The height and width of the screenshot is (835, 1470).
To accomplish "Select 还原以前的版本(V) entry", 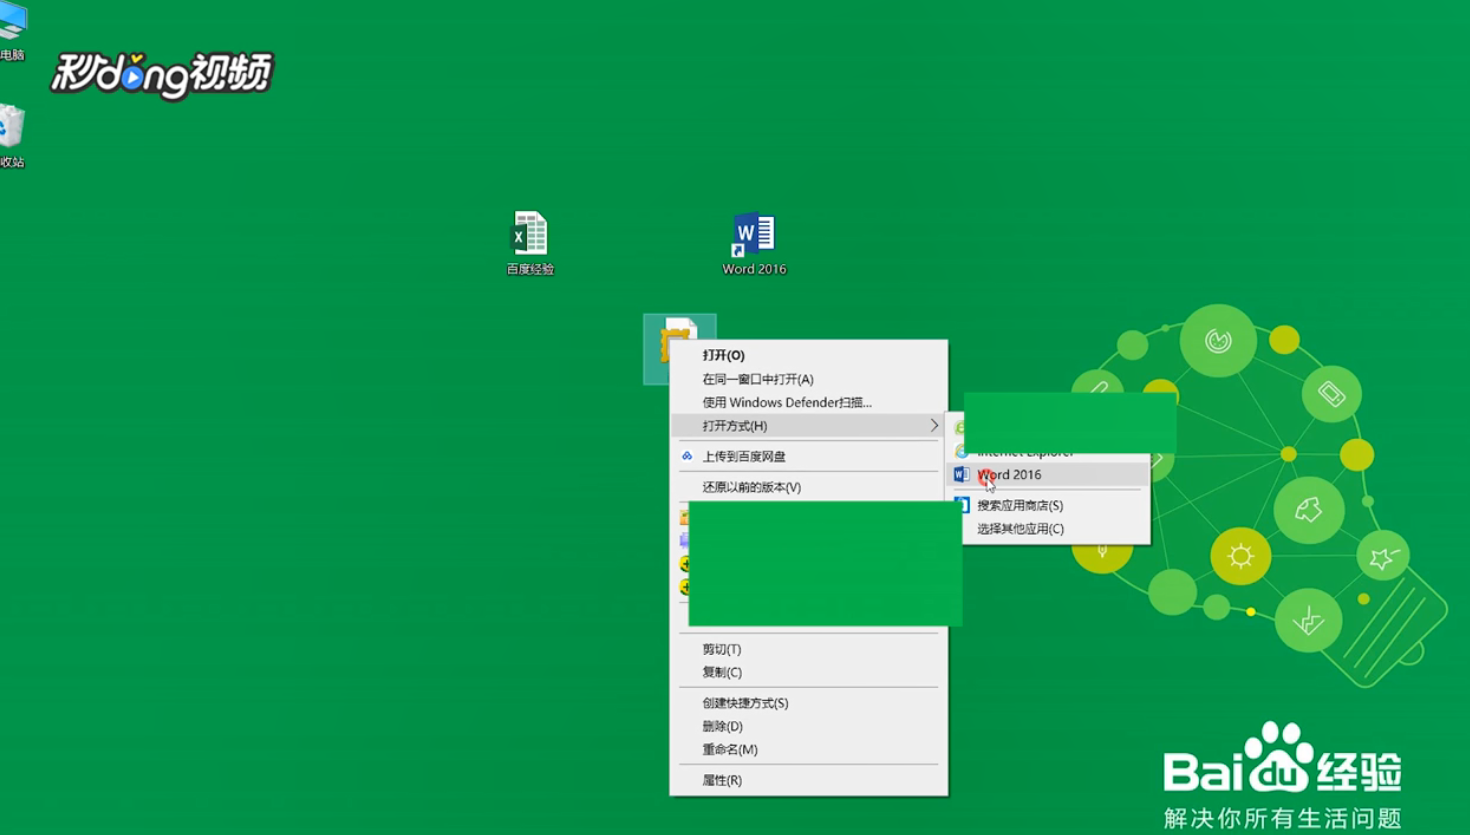I will 808,487.
